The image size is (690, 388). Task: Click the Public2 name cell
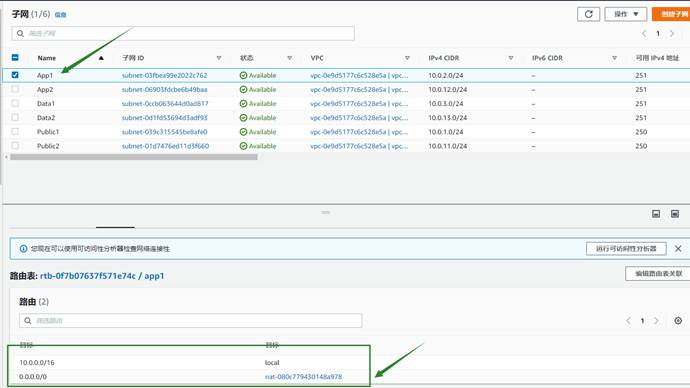coord(48,146)
